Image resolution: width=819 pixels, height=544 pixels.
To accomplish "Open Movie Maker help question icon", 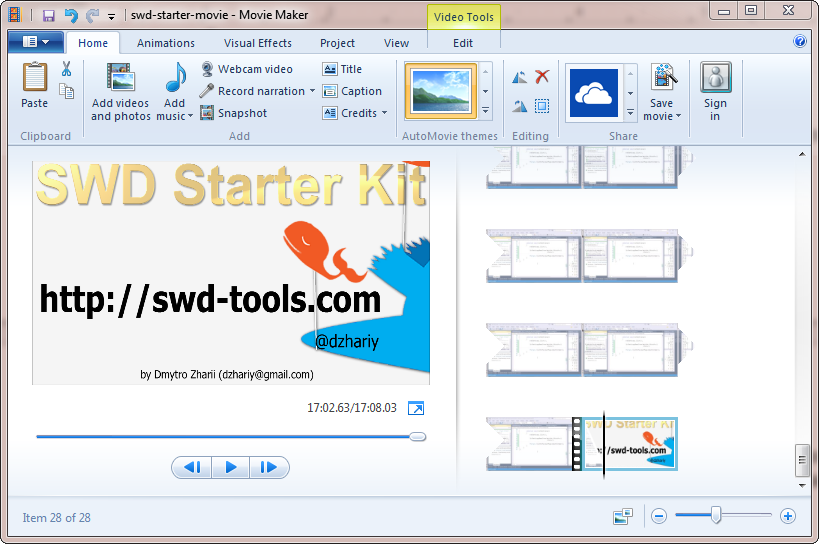I will [x=800, y=41].
